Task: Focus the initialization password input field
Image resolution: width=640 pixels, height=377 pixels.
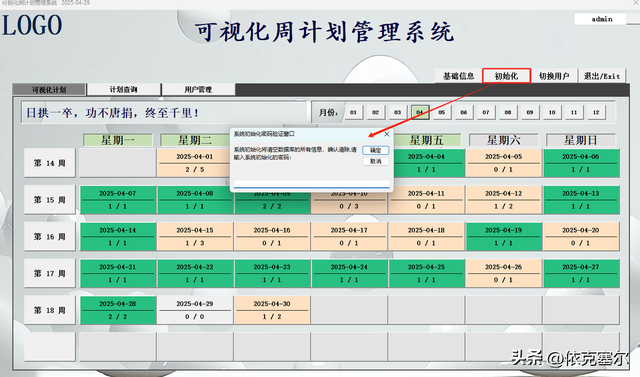Action: (x=311, y=184)
